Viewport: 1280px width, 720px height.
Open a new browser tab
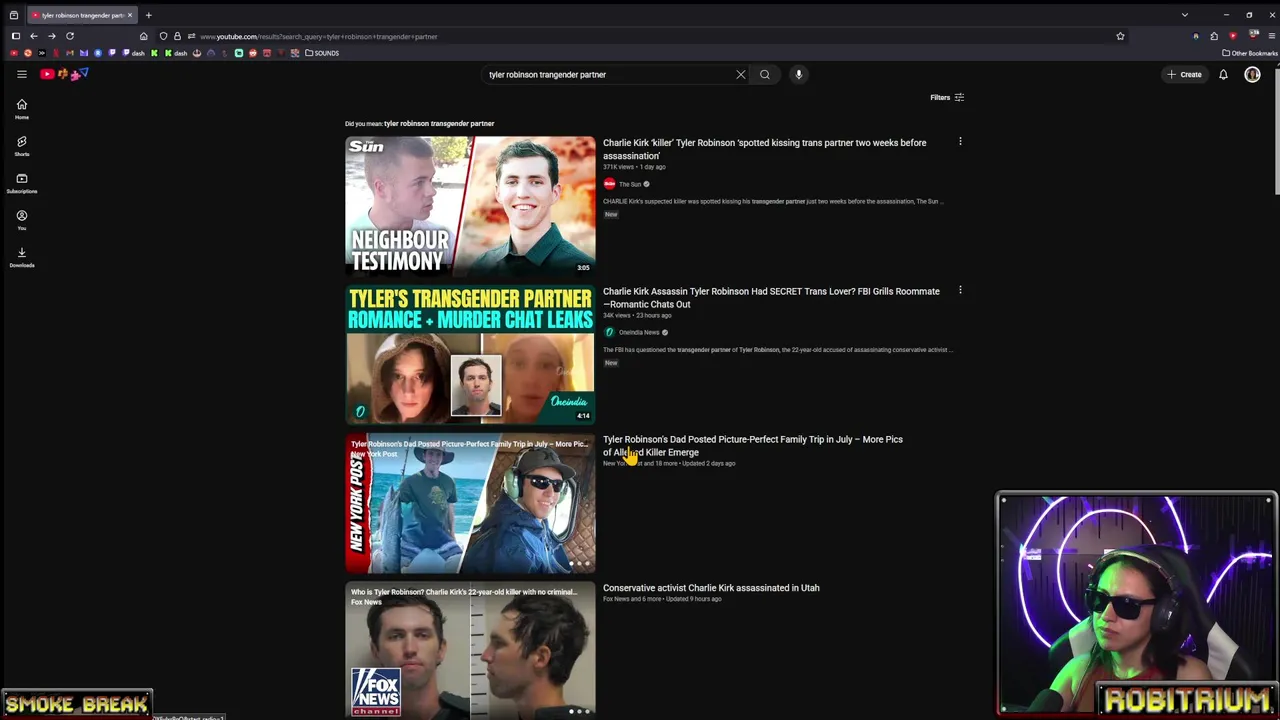pyautogui.click(x=148, y=15)
